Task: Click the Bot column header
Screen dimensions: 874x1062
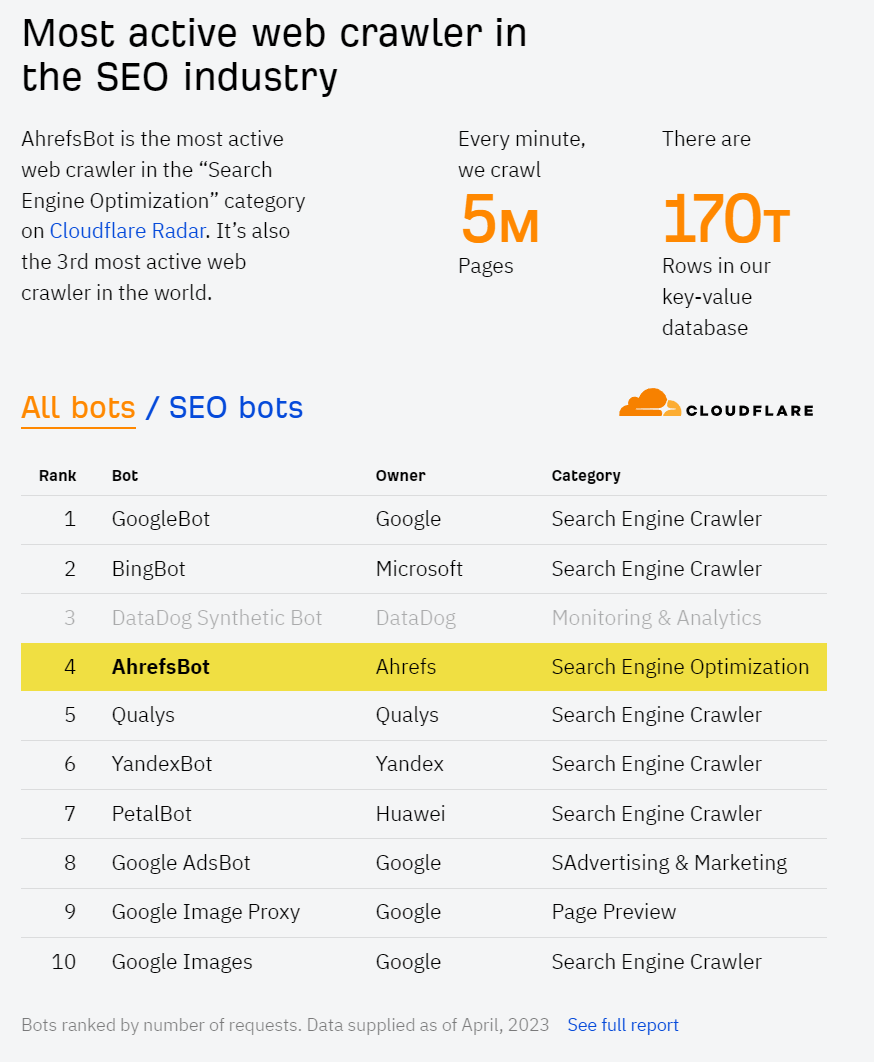Action: pos(125,475)
